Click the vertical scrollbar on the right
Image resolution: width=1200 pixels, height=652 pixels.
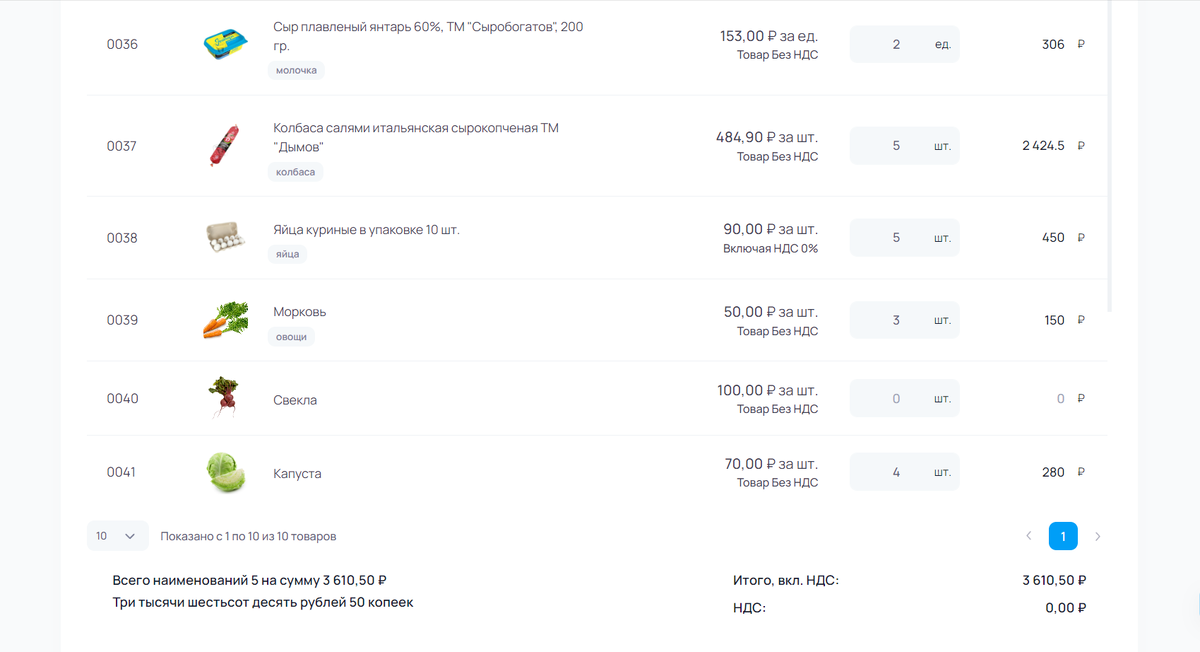click(1110, 156)
